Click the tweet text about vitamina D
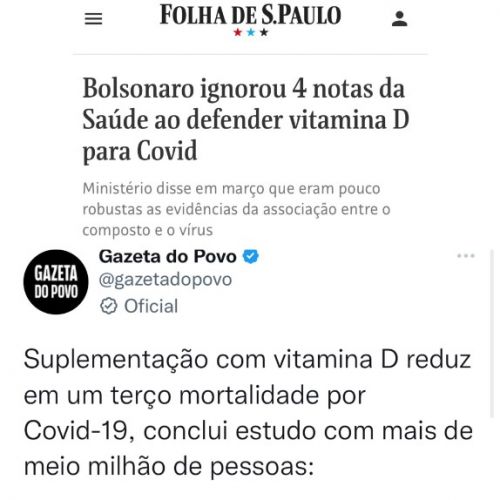Image resolution: width=500 pixels, height=500 pixels. pyautogui.click(x=248, y=413)
